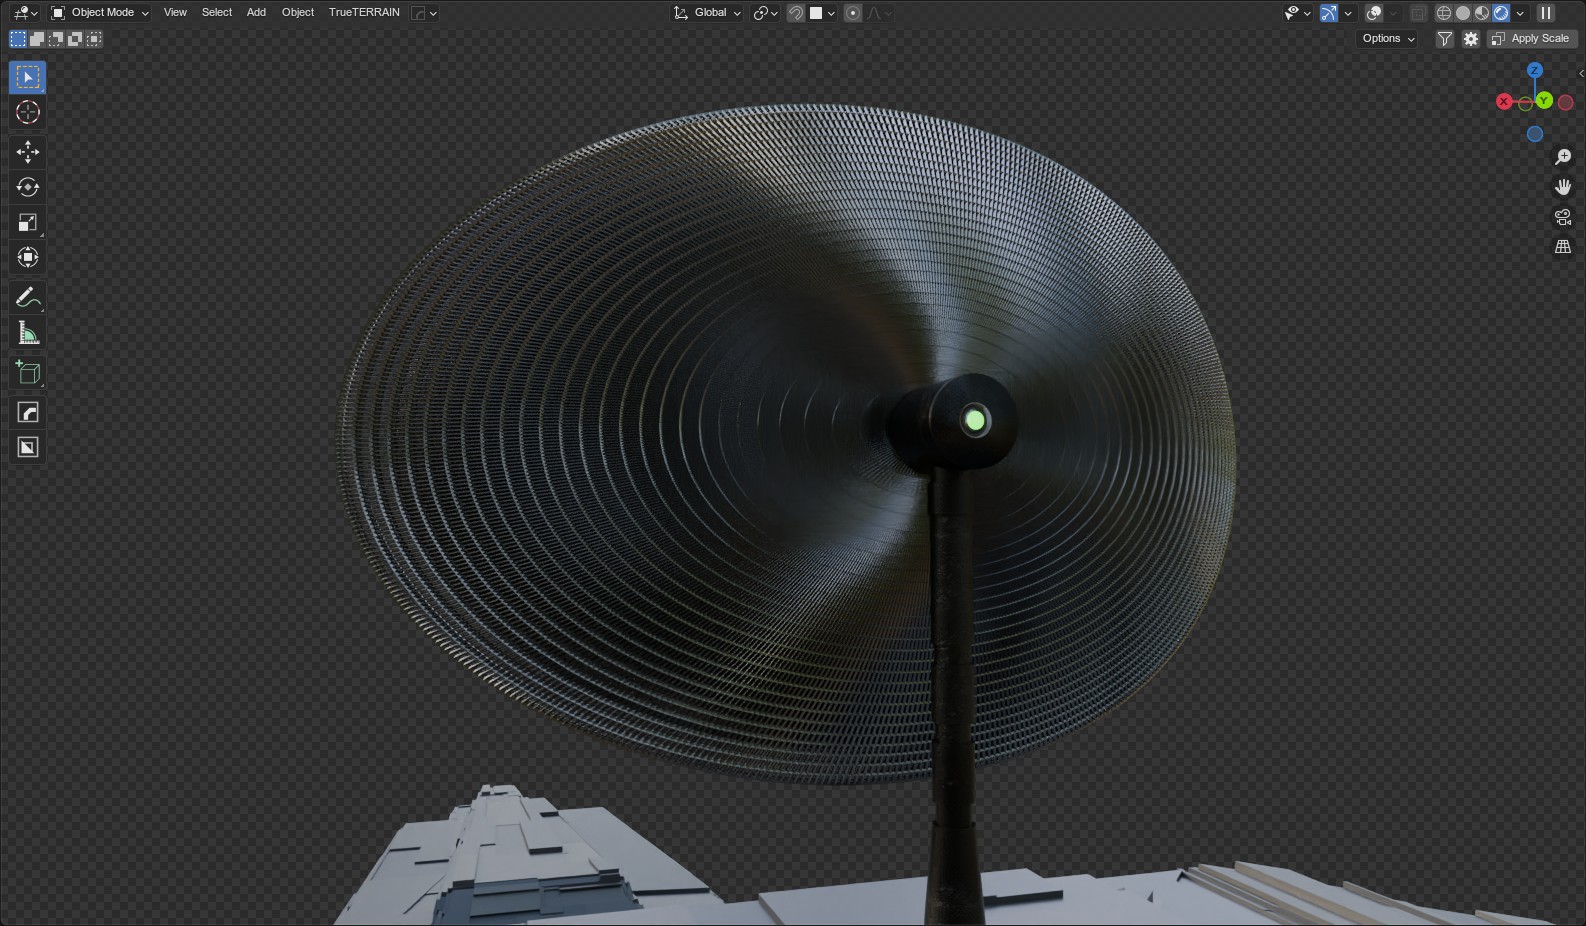Open the Object menu
Image resolution: width=1586 pixels, height=926 pixels.
[298, 13]
